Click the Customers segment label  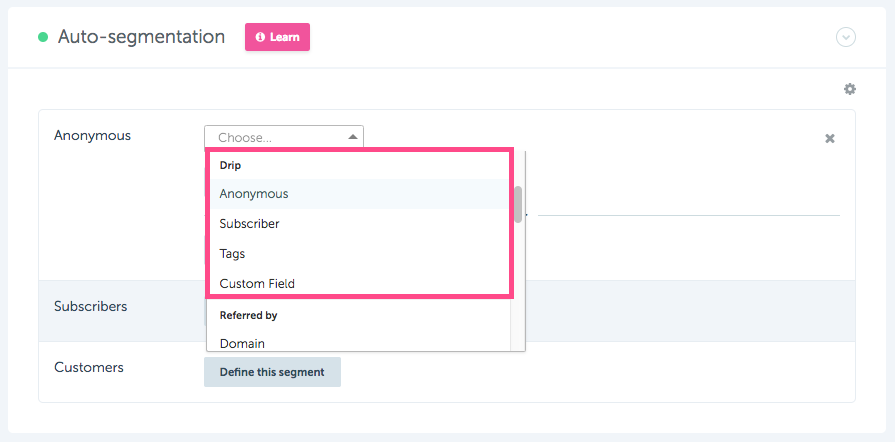pos(88,367)
